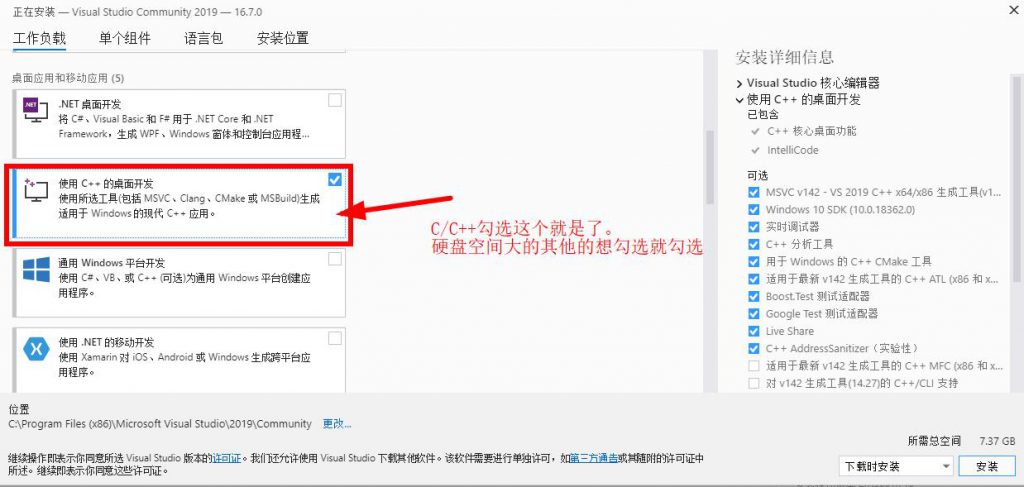Image resolution: width=1024 pixels, height=487 pixels.
Task: Uncheck the v142 C++ ATL option
Action: click(754, 279)
